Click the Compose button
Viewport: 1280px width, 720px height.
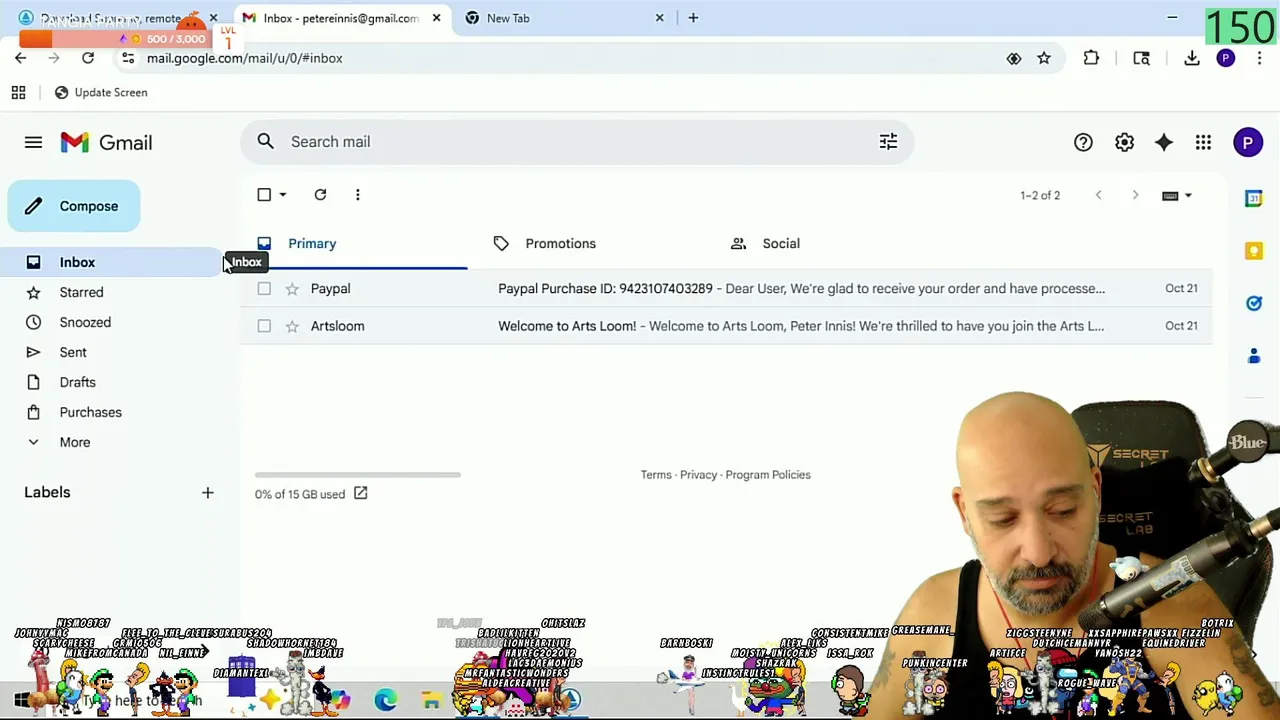[x=74, y=206]
